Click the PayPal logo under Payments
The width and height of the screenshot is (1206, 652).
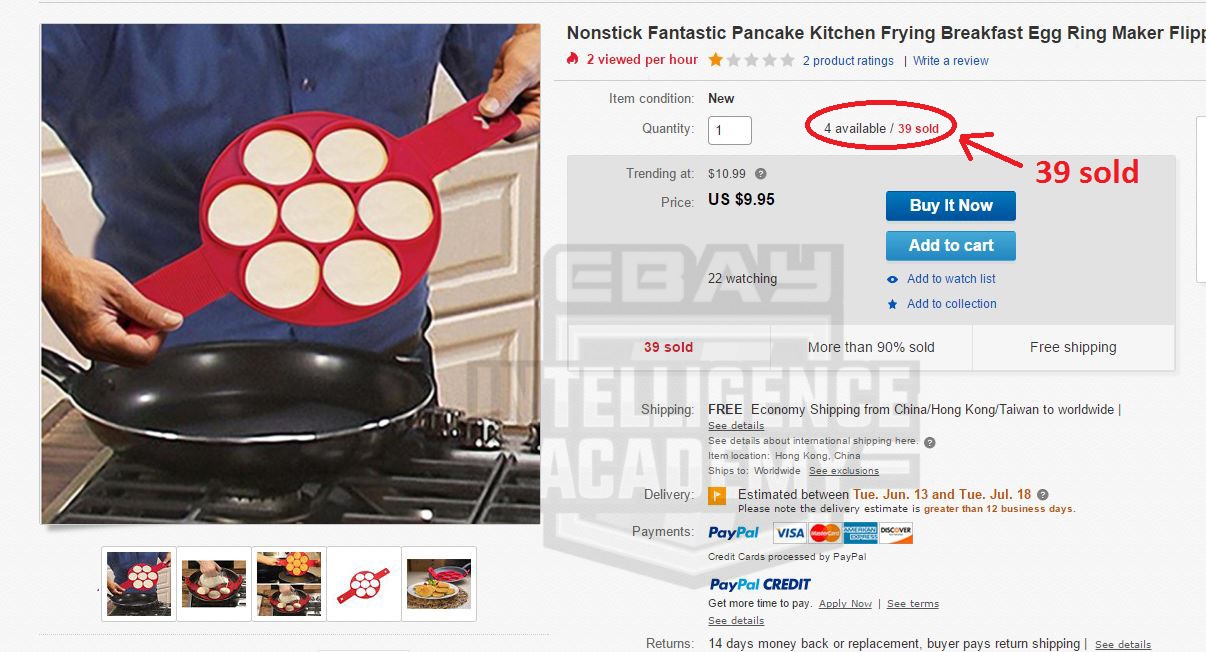pyautogui.click(x=734, y=533)
